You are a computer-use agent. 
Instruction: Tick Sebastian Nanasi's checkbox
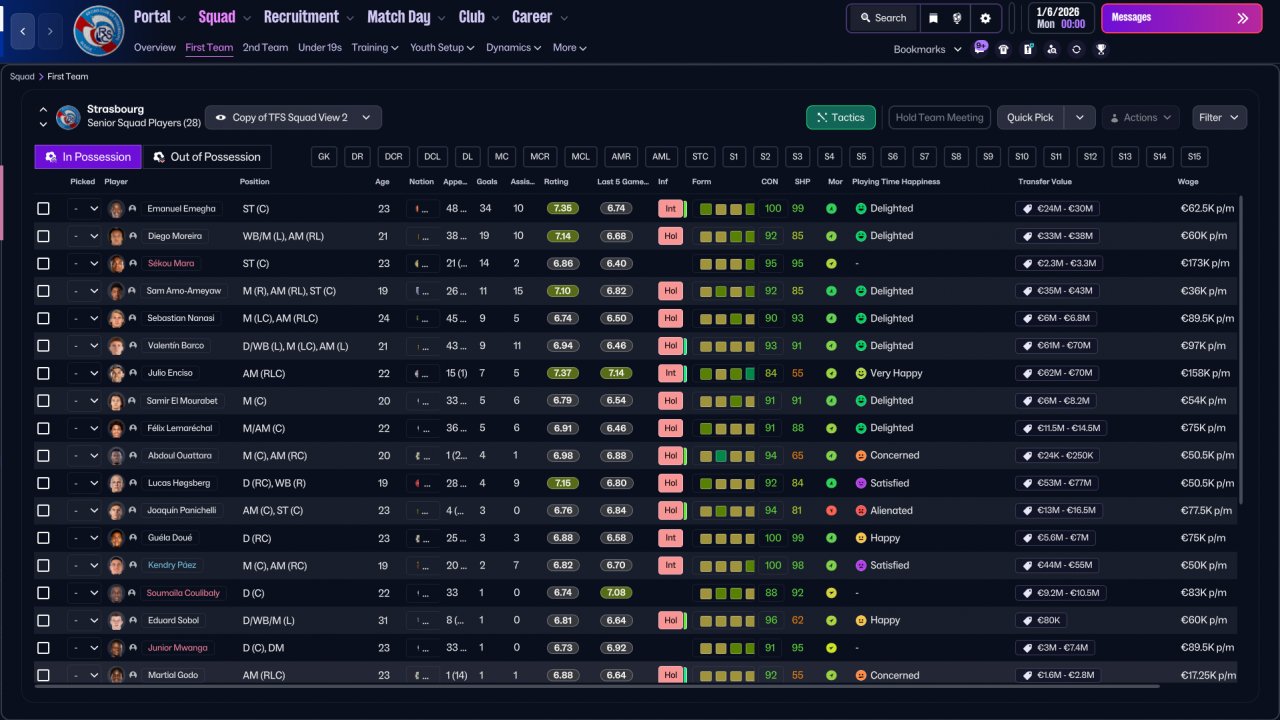click(x=43, y=318)
